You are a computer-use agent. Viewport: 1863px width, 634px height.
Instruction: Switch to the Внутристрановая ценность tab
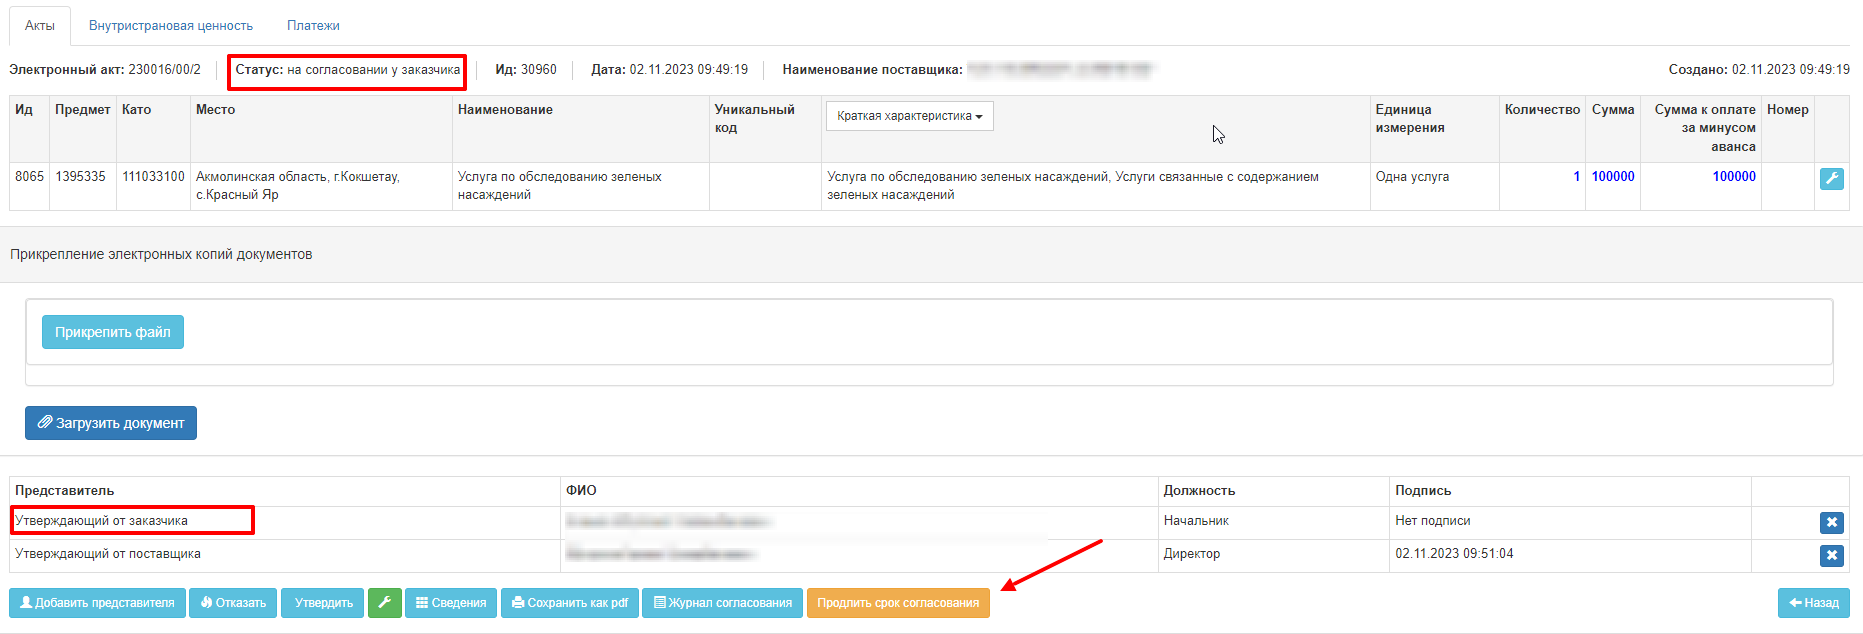pyautogui.click(x=171, y=26)
